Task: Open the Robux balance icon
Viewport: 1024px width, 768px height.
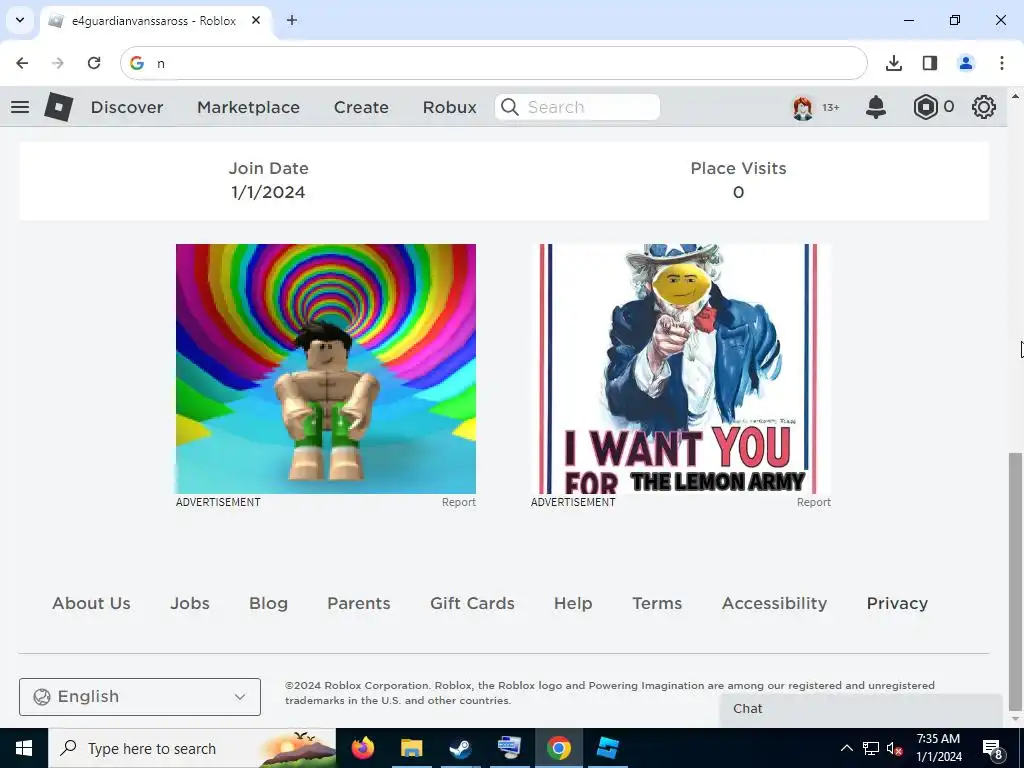Action: 925,107
